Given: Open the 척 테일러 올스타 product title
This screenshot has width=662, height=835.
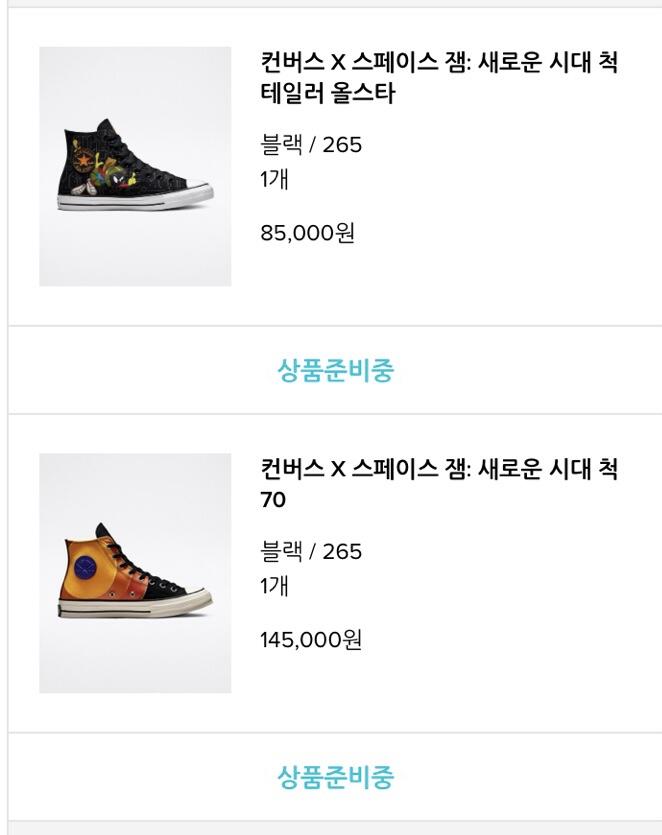Looking at the screenshot, I should coord(438,78).
